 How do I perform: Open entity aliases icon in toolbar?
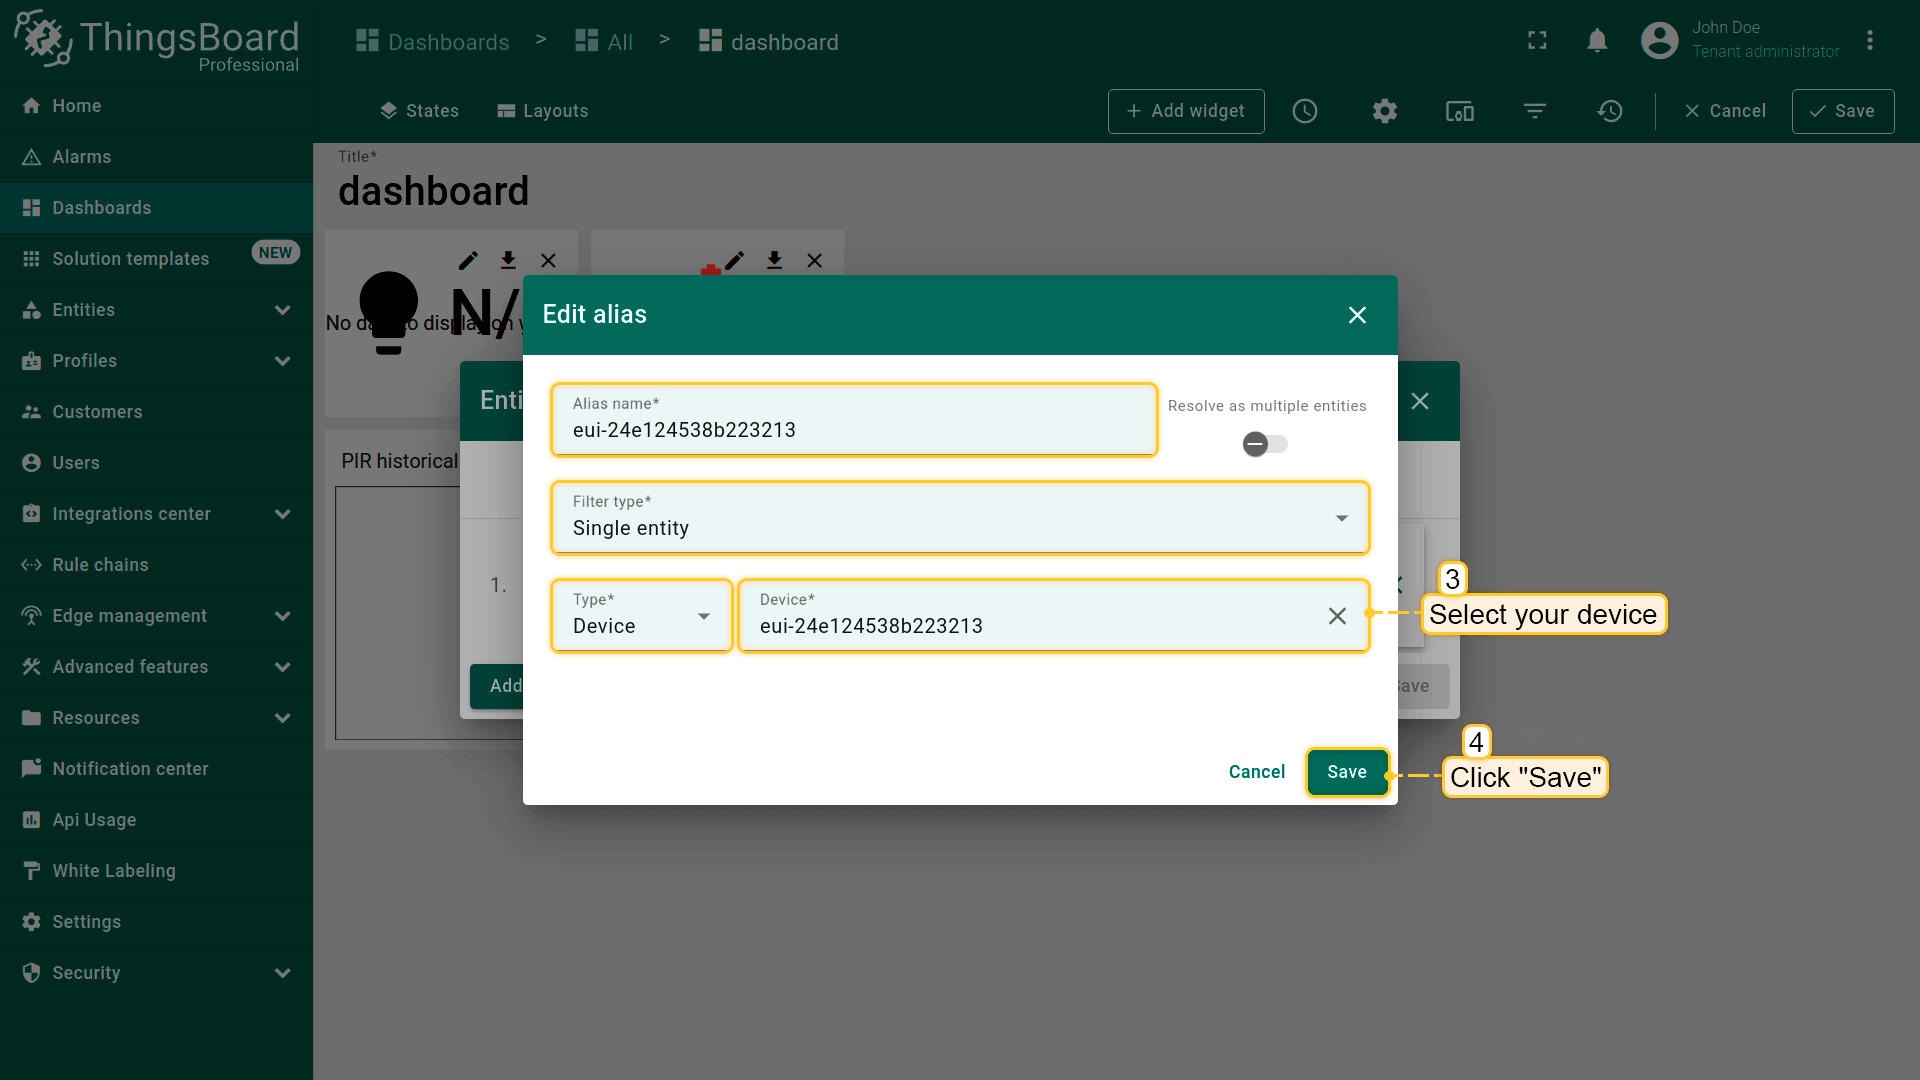pos(1459,111)
